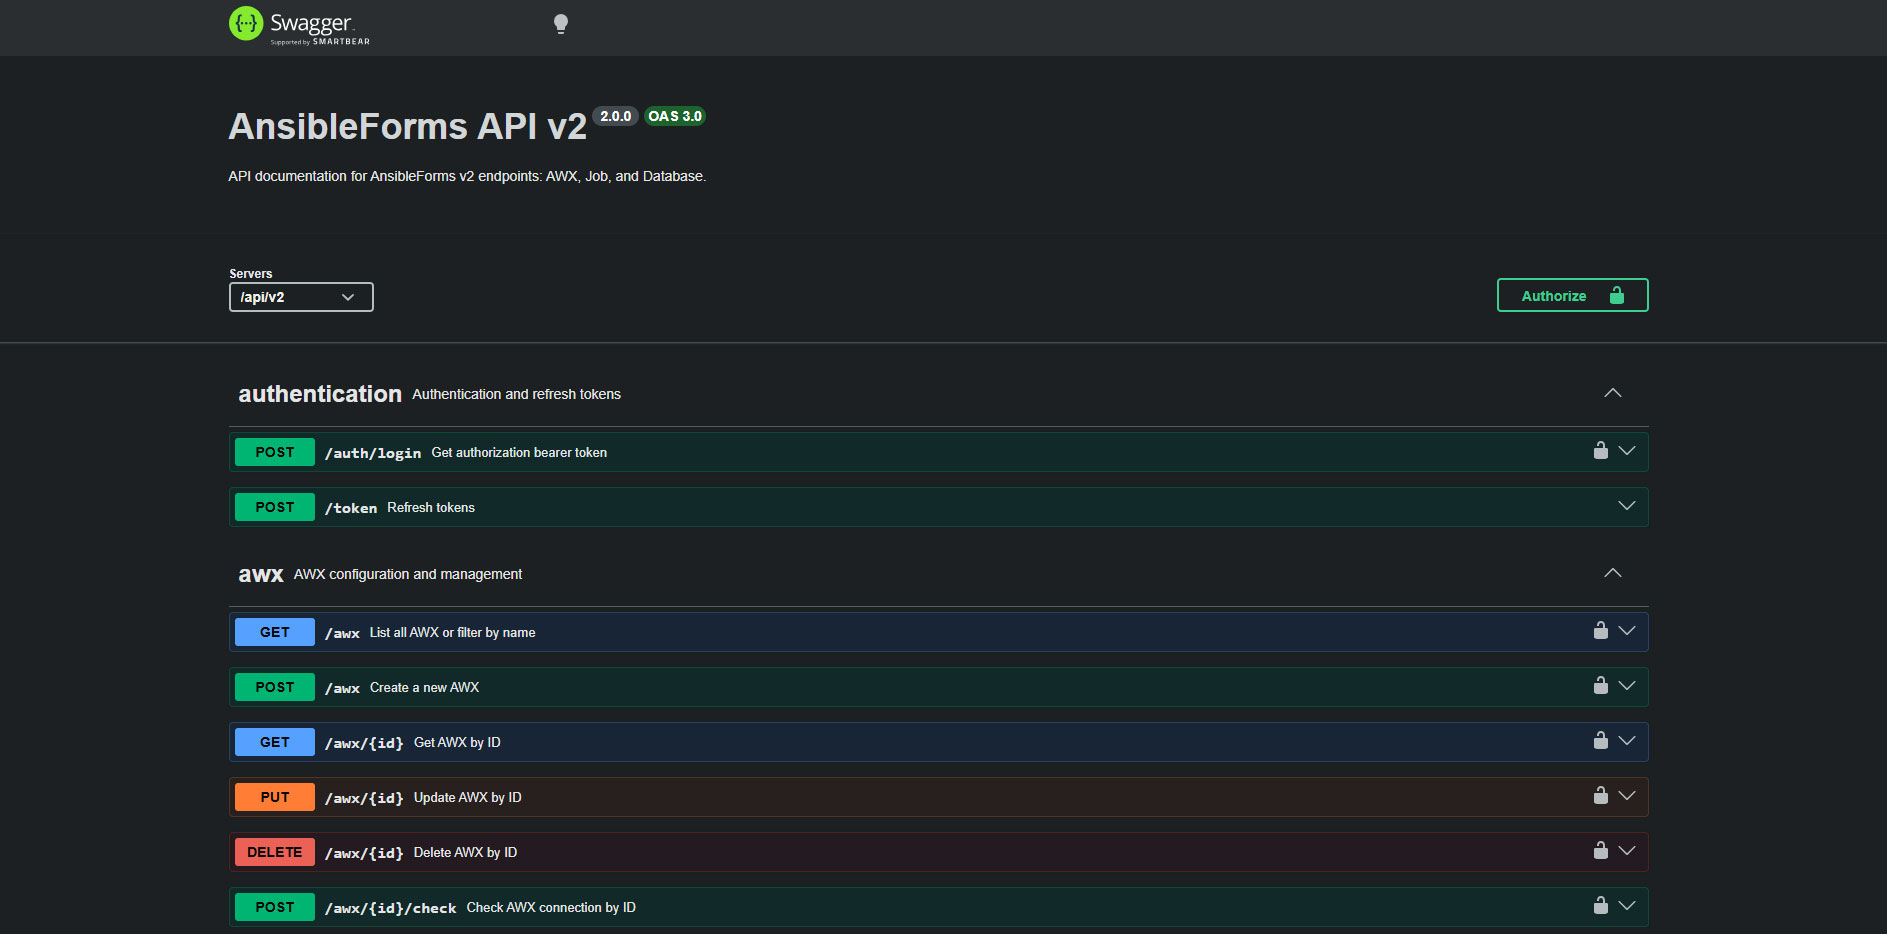Collapse the authentication section
1887x934 pixels.
tap(1612, 393)
